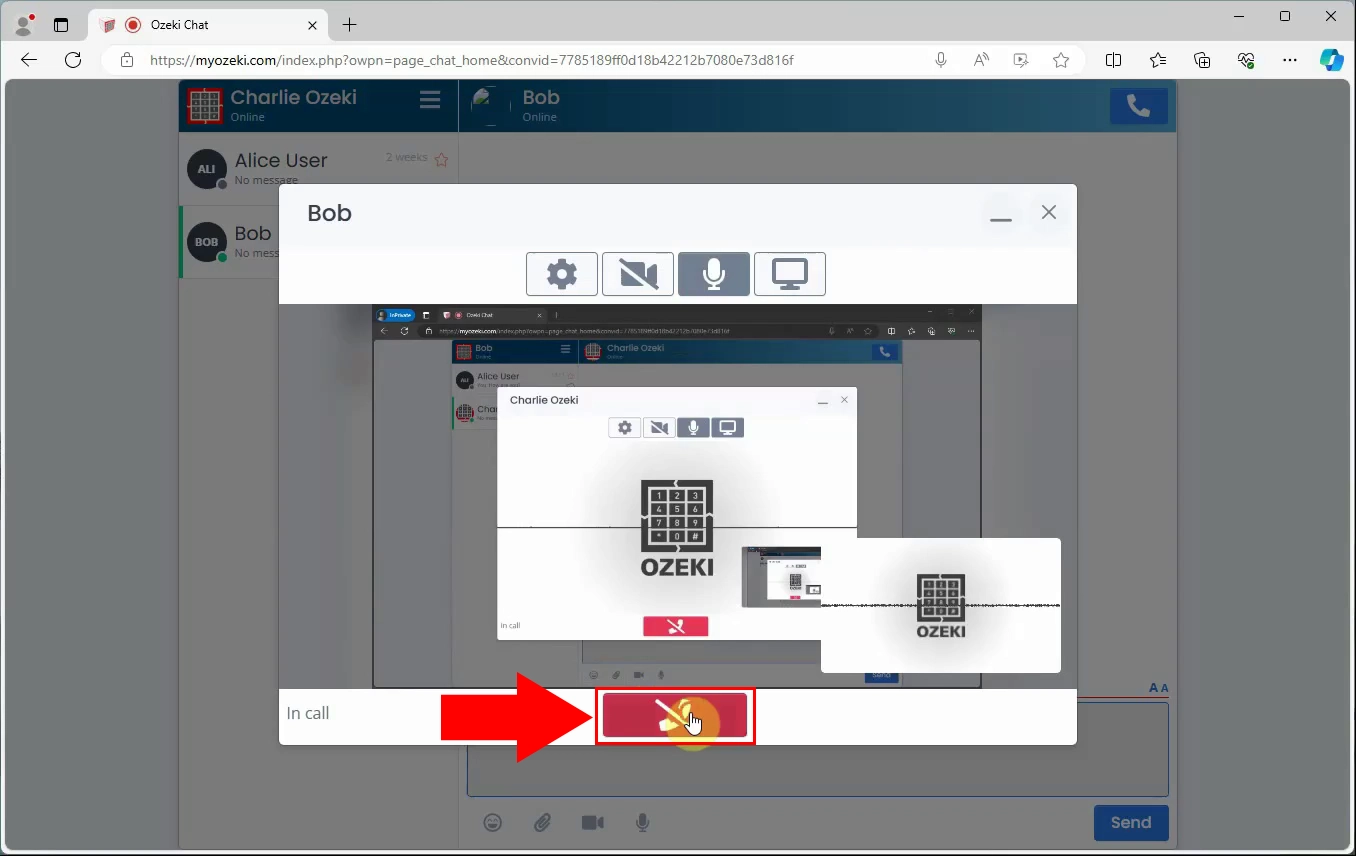Image resolution: width=1356 pixels, height=856 pixels.
Task: Close the Ozeki Chat tab
Action: pyautogui.click(x=313, y=25)
